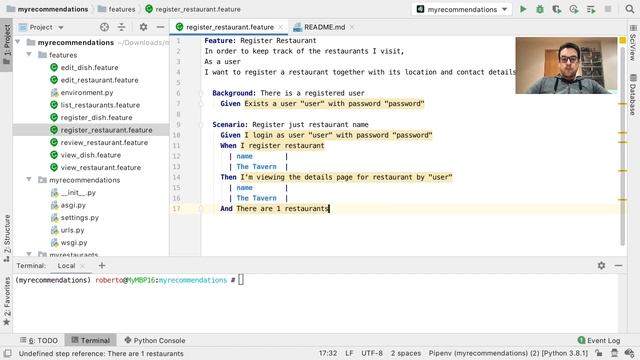Open the Pipenv interpreter selector

[x=508, y=353]
